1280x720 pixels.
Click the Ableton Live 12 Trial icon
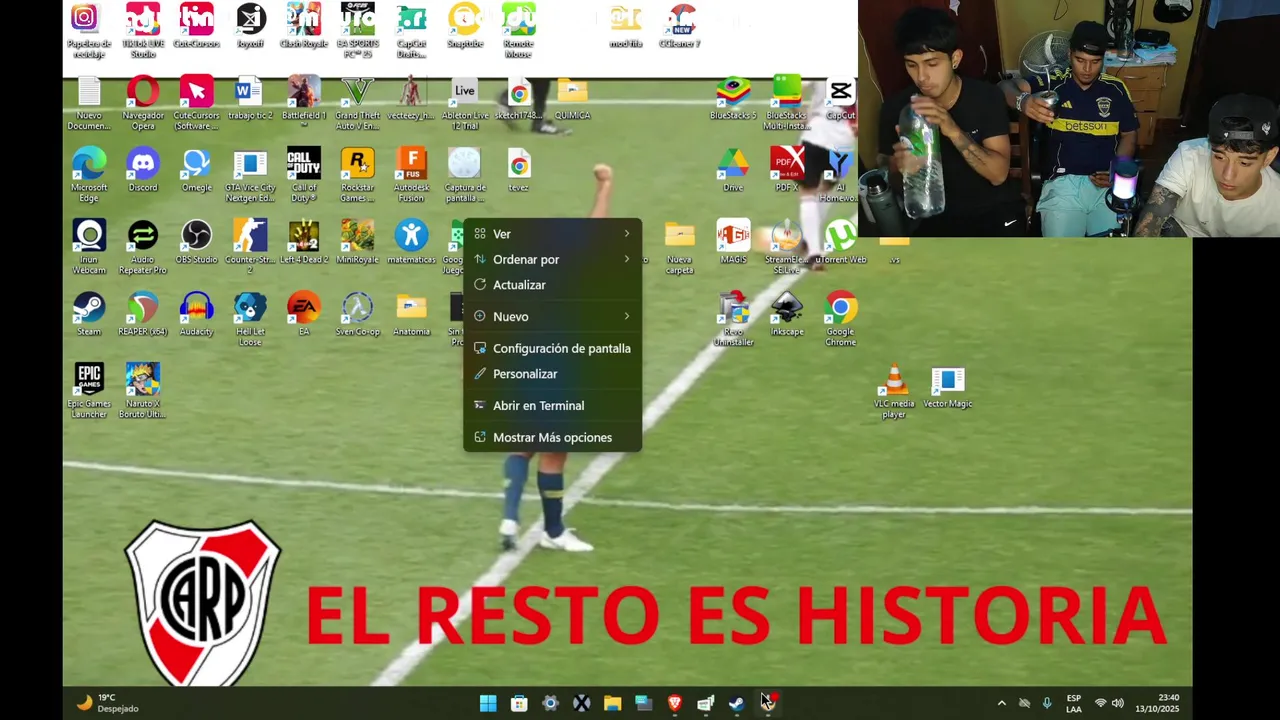pyautogui.click(x=465, y=102)
